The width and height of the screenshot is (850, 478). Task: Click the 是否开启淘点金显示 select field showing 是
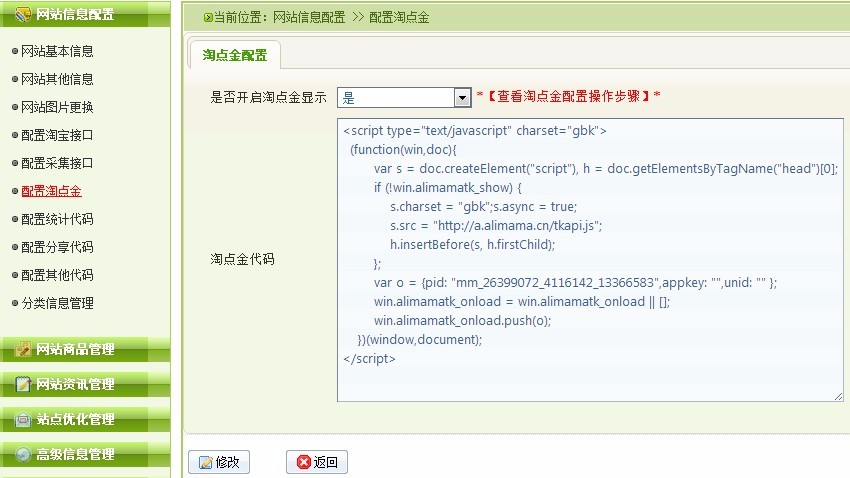pyautogui.click(x=403, y=98)
